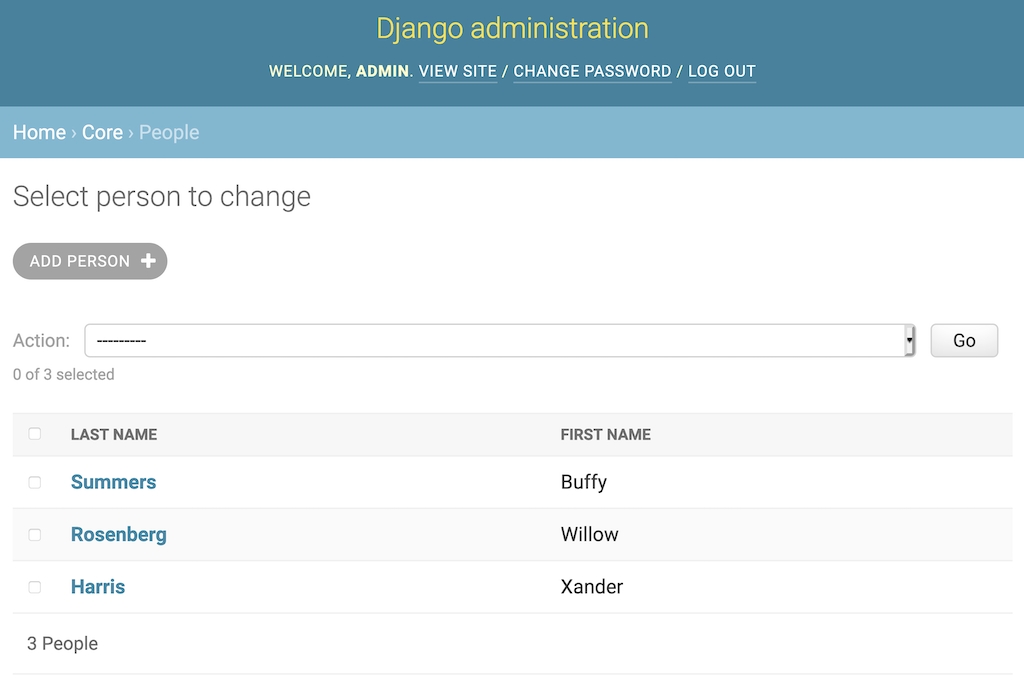Viewport: 1024px width, 698px height.
Task: Click the Django administration title
Action: pos(512,28)
